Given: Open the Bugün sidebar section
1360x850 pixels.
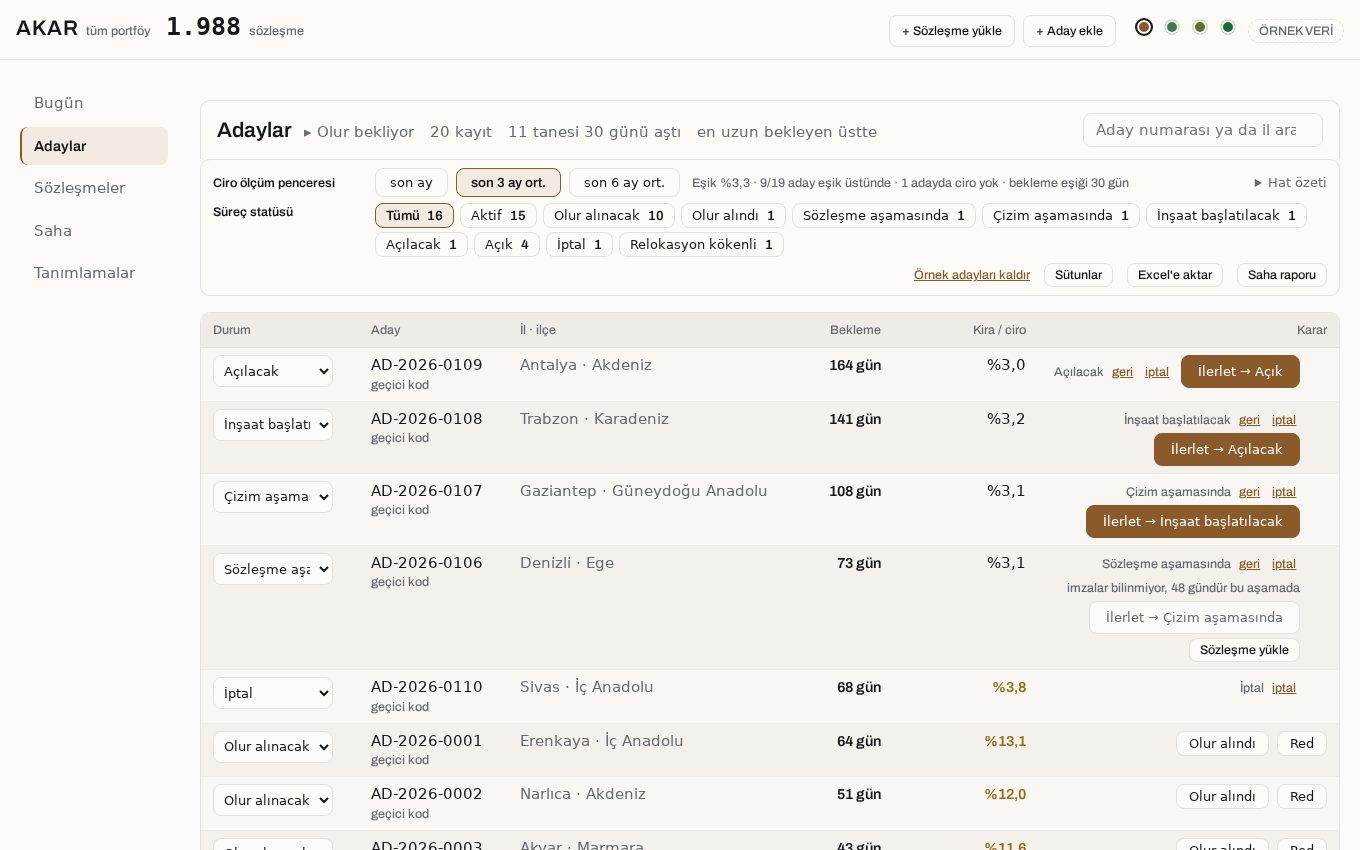Looking at the screenshot, I should point(94,103).
